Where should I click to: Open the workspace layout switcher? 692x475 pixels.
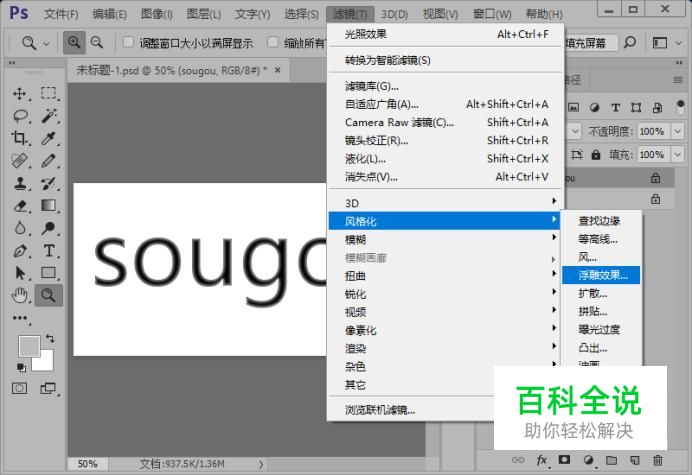click(x=667, y=43)
